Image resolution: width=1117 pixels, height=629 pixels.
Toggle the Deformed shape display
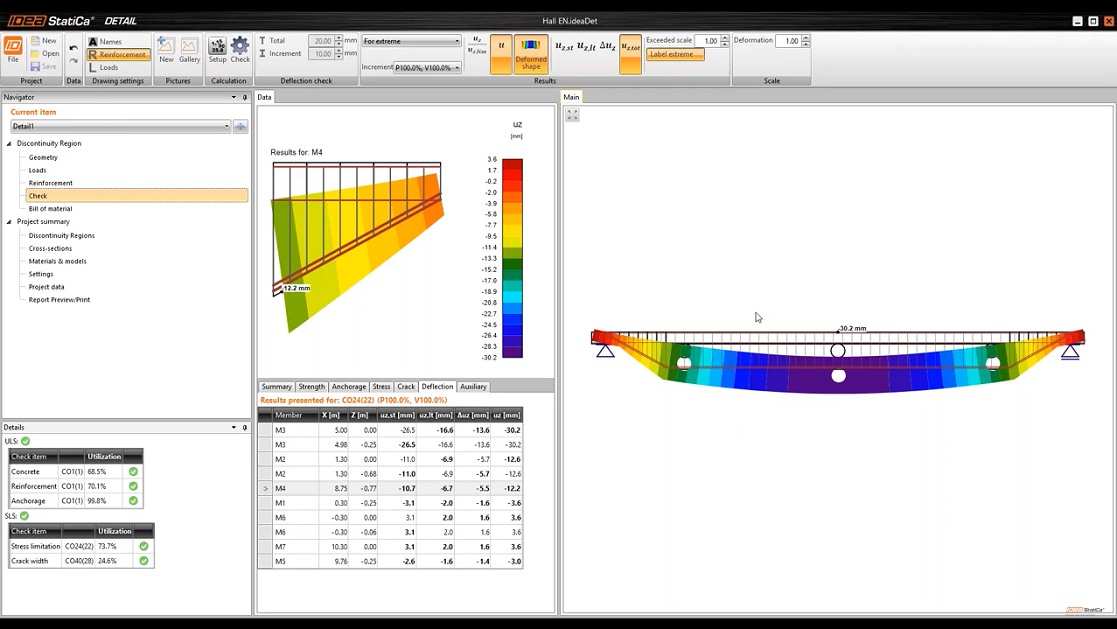tap(531, 53)
